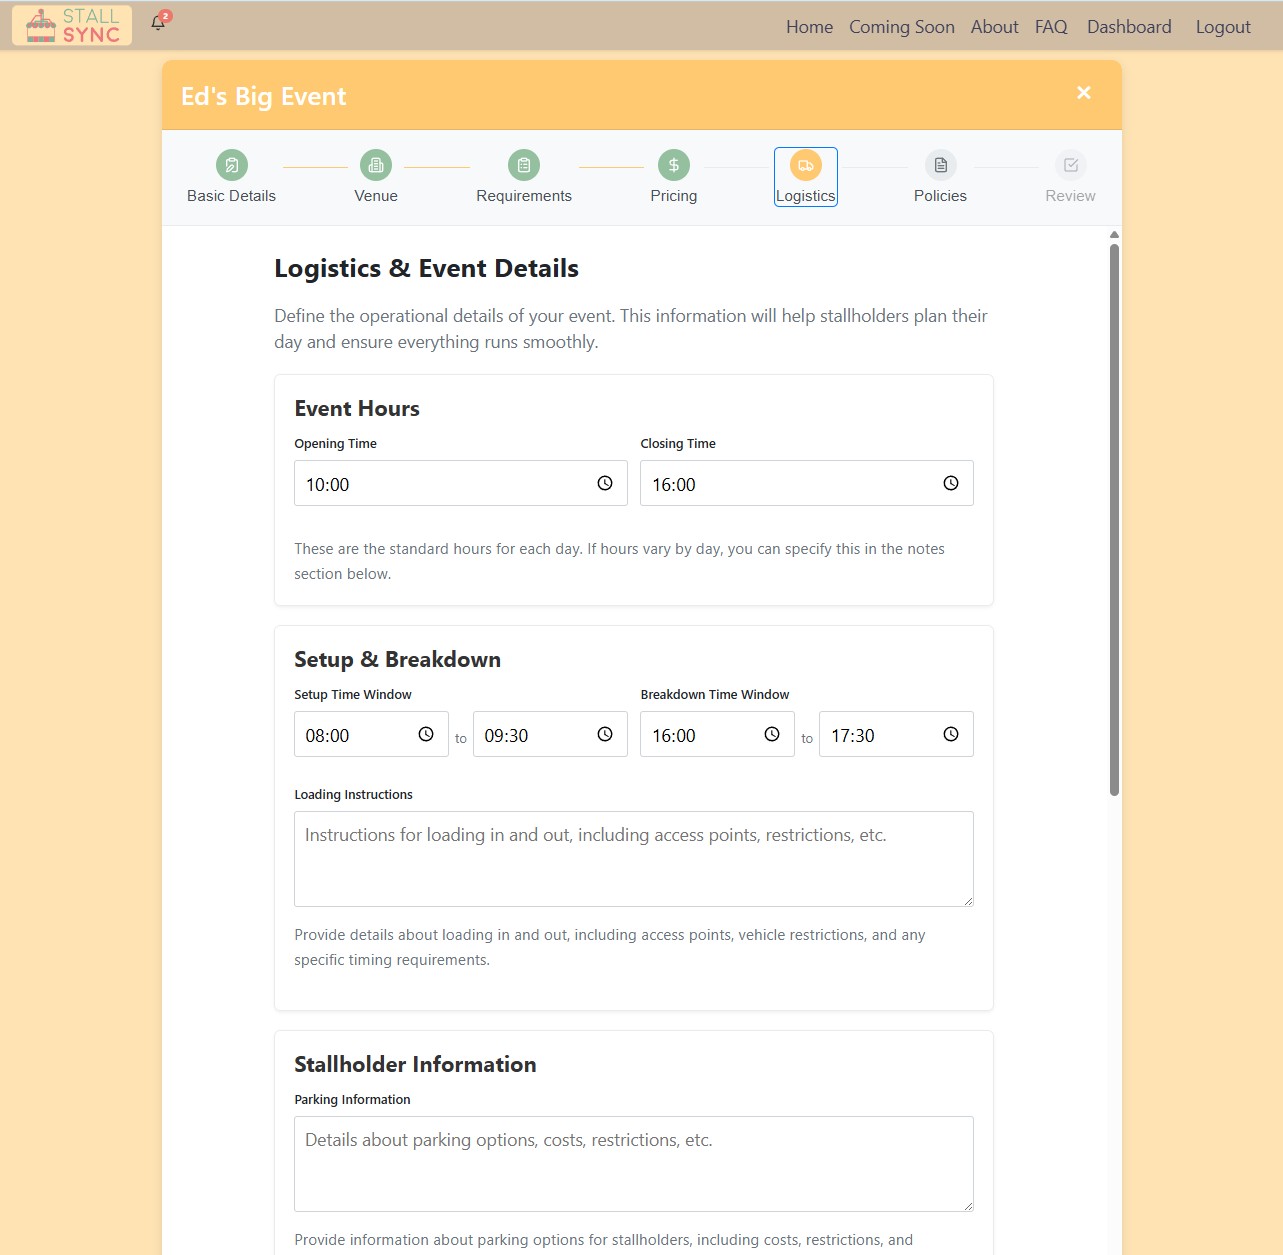Open clock picker for setup start 08:00
Viewport: 1283px width, 1255px height.
[x=426, y=734]
